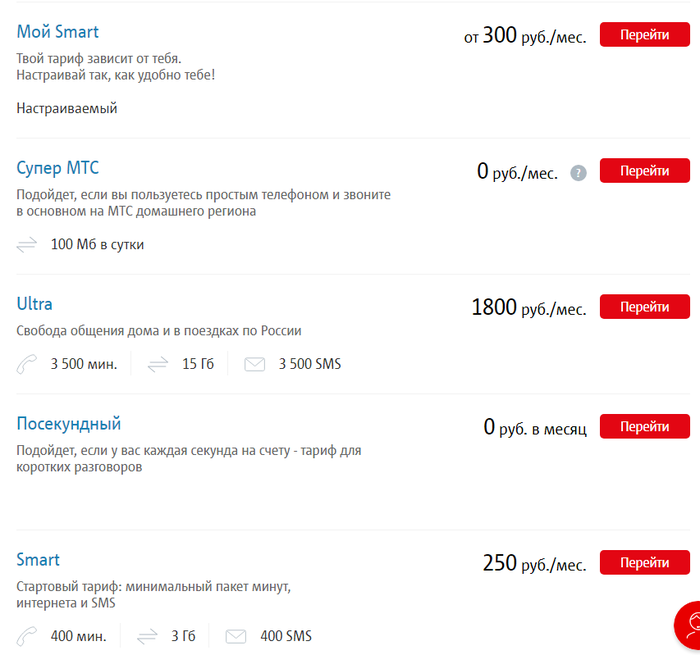
Task: Click the data arrows icon in Ultra tariff
Action: point(158,364)
